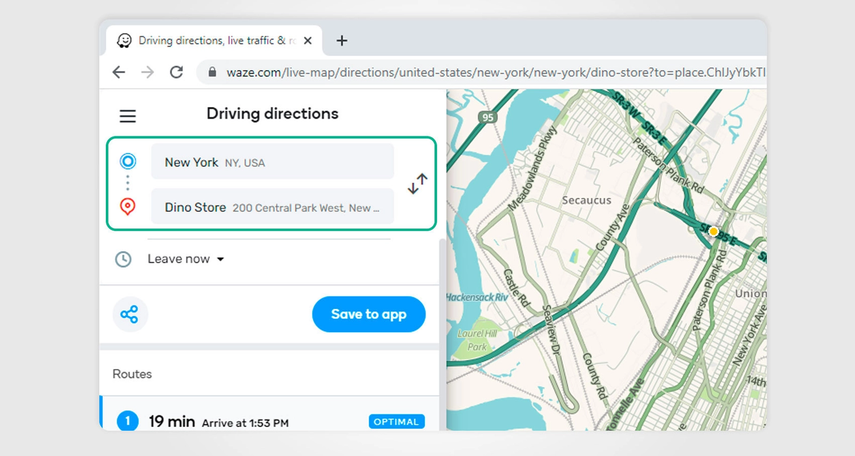Click the Castle Rd map label
Image resolution: width=855 pixels, height=456 pixels.
517,287
